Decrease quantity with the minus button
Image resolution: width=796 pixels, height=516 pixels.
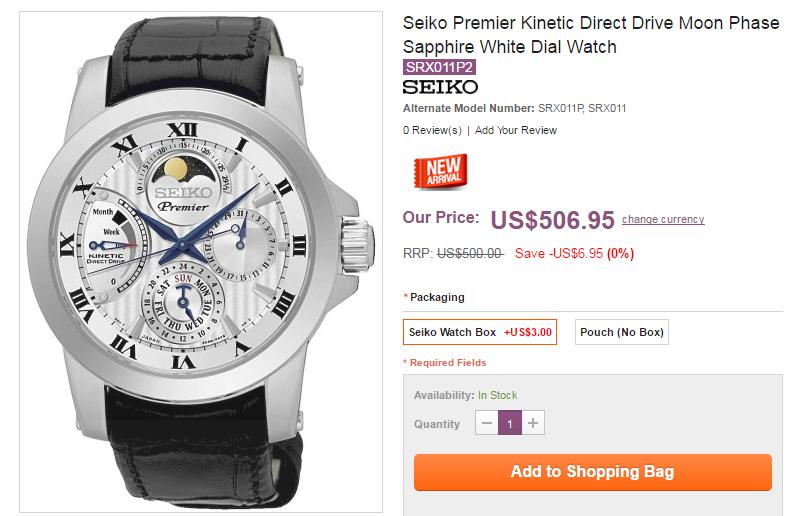487,424
